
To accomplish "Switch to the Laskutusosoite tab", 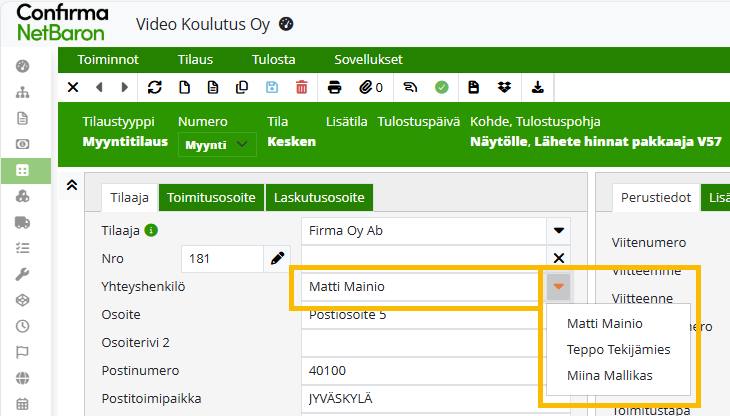I will pos(320,198).
